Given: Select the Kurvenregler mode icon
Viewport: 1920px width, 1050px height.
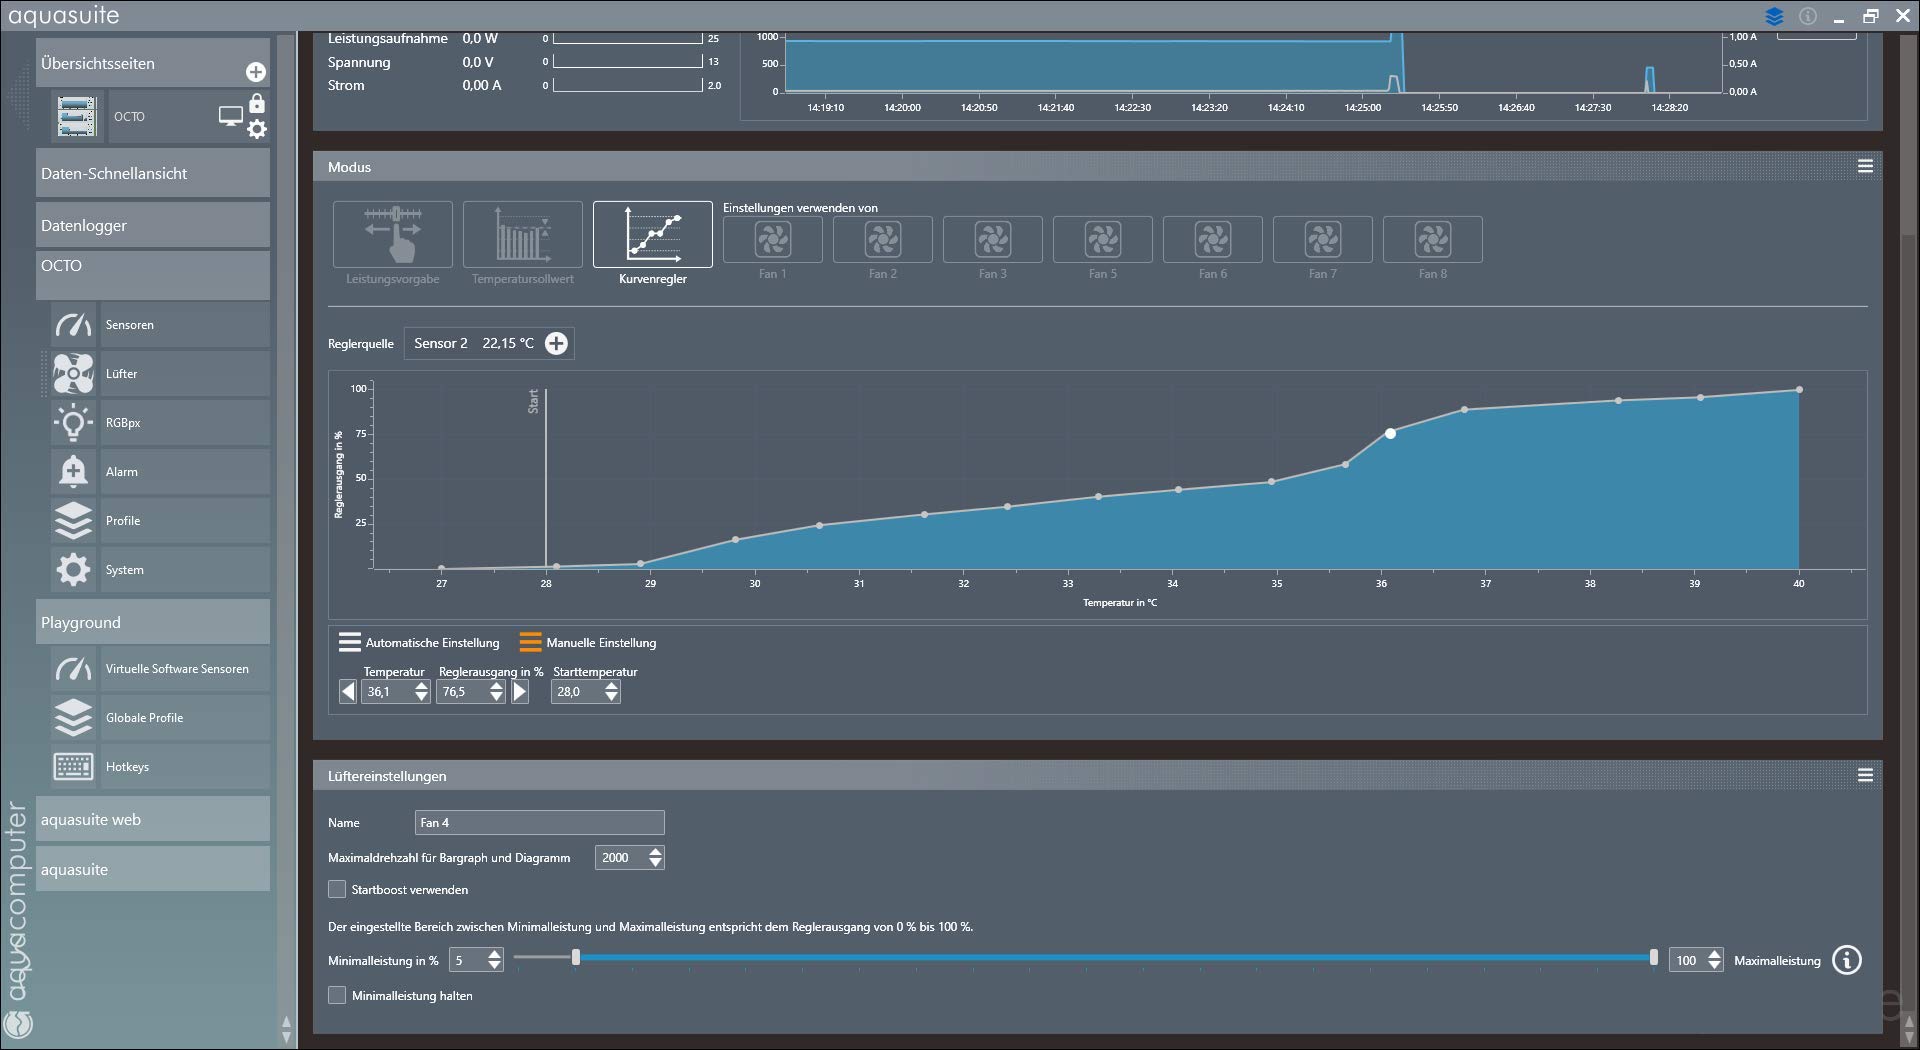Looking at the screenshot, I should pyautogui.click(x=652, y=235).
